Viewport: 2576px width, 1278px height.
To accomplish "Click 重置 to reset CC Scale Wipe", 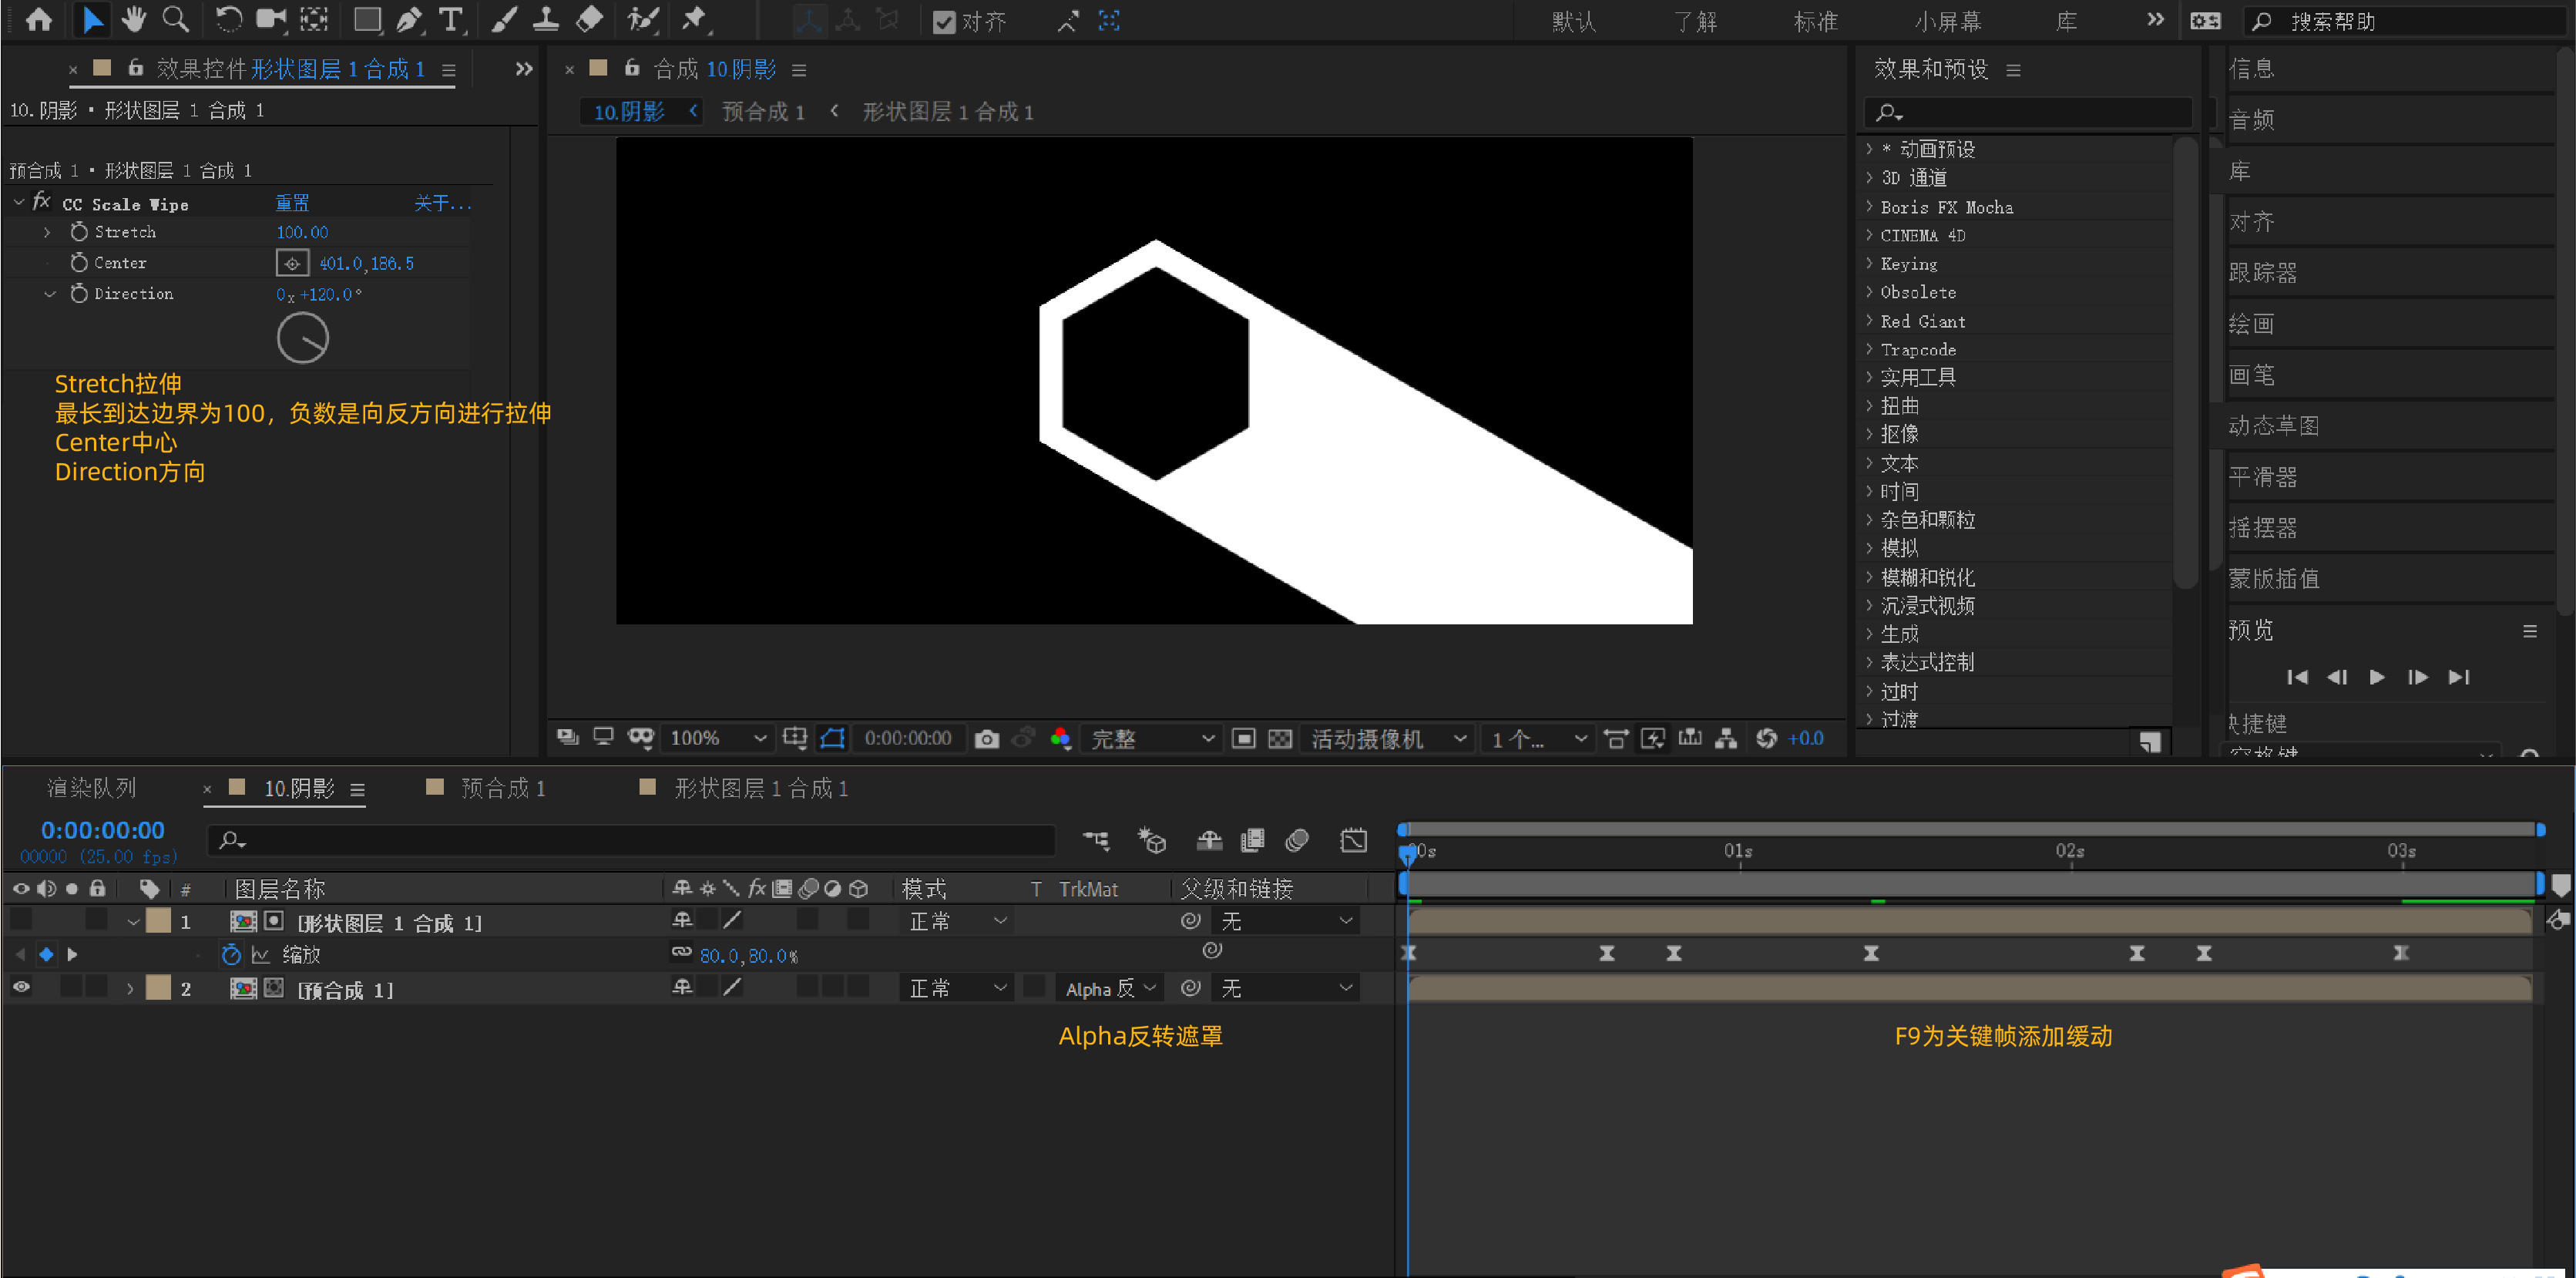I will point(292,203).
